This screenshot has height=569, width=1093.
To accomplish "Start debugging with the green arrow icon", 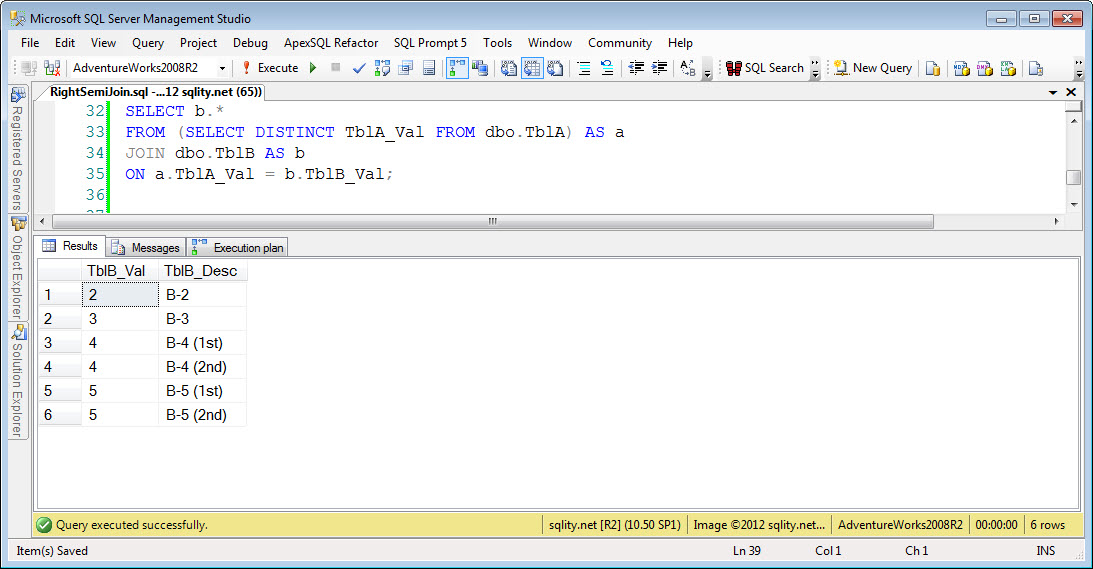I will click(313, 68).
